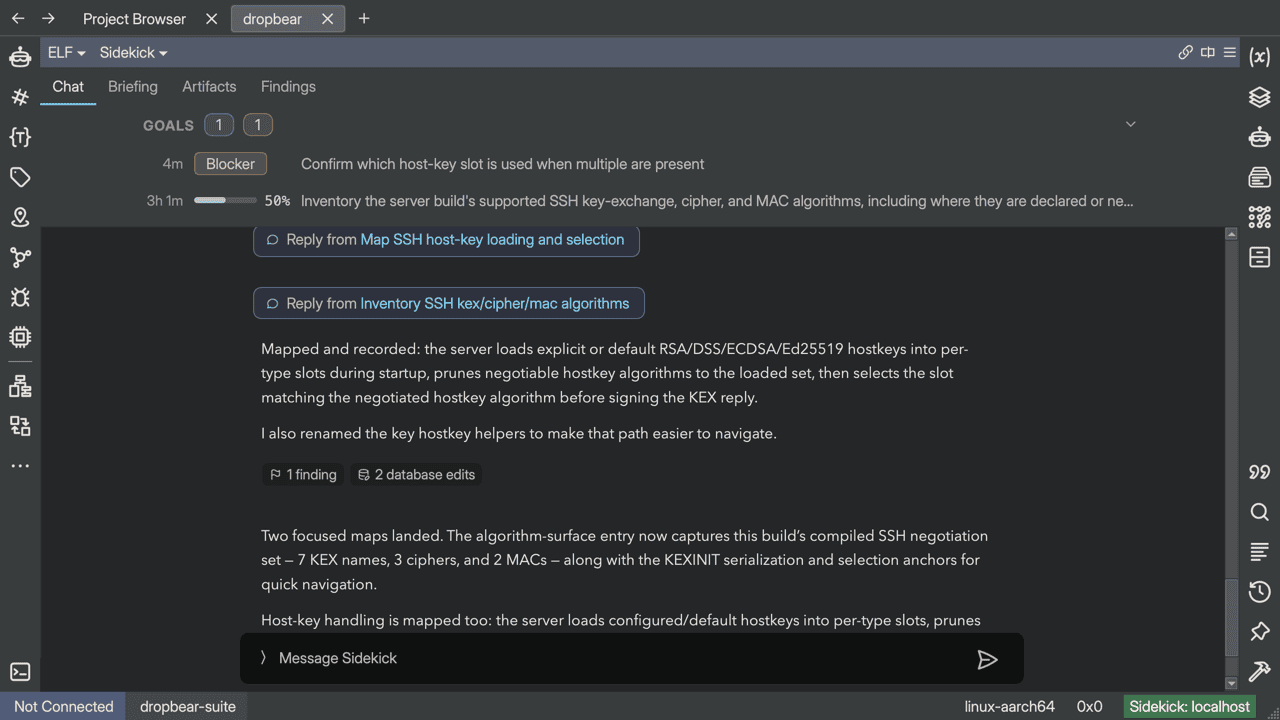Open Inventory SSH kex/cipher/mac algorithms link
Viewport: 1280px width, 720px height.
pyautogui.click(x=495, y=304)
